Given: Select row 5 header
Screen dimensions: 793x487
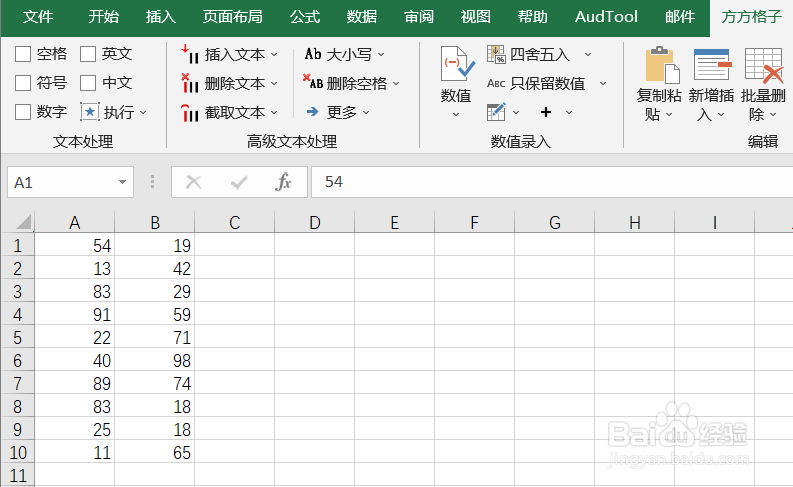Looking at the screenshot, I should (17, 338).
